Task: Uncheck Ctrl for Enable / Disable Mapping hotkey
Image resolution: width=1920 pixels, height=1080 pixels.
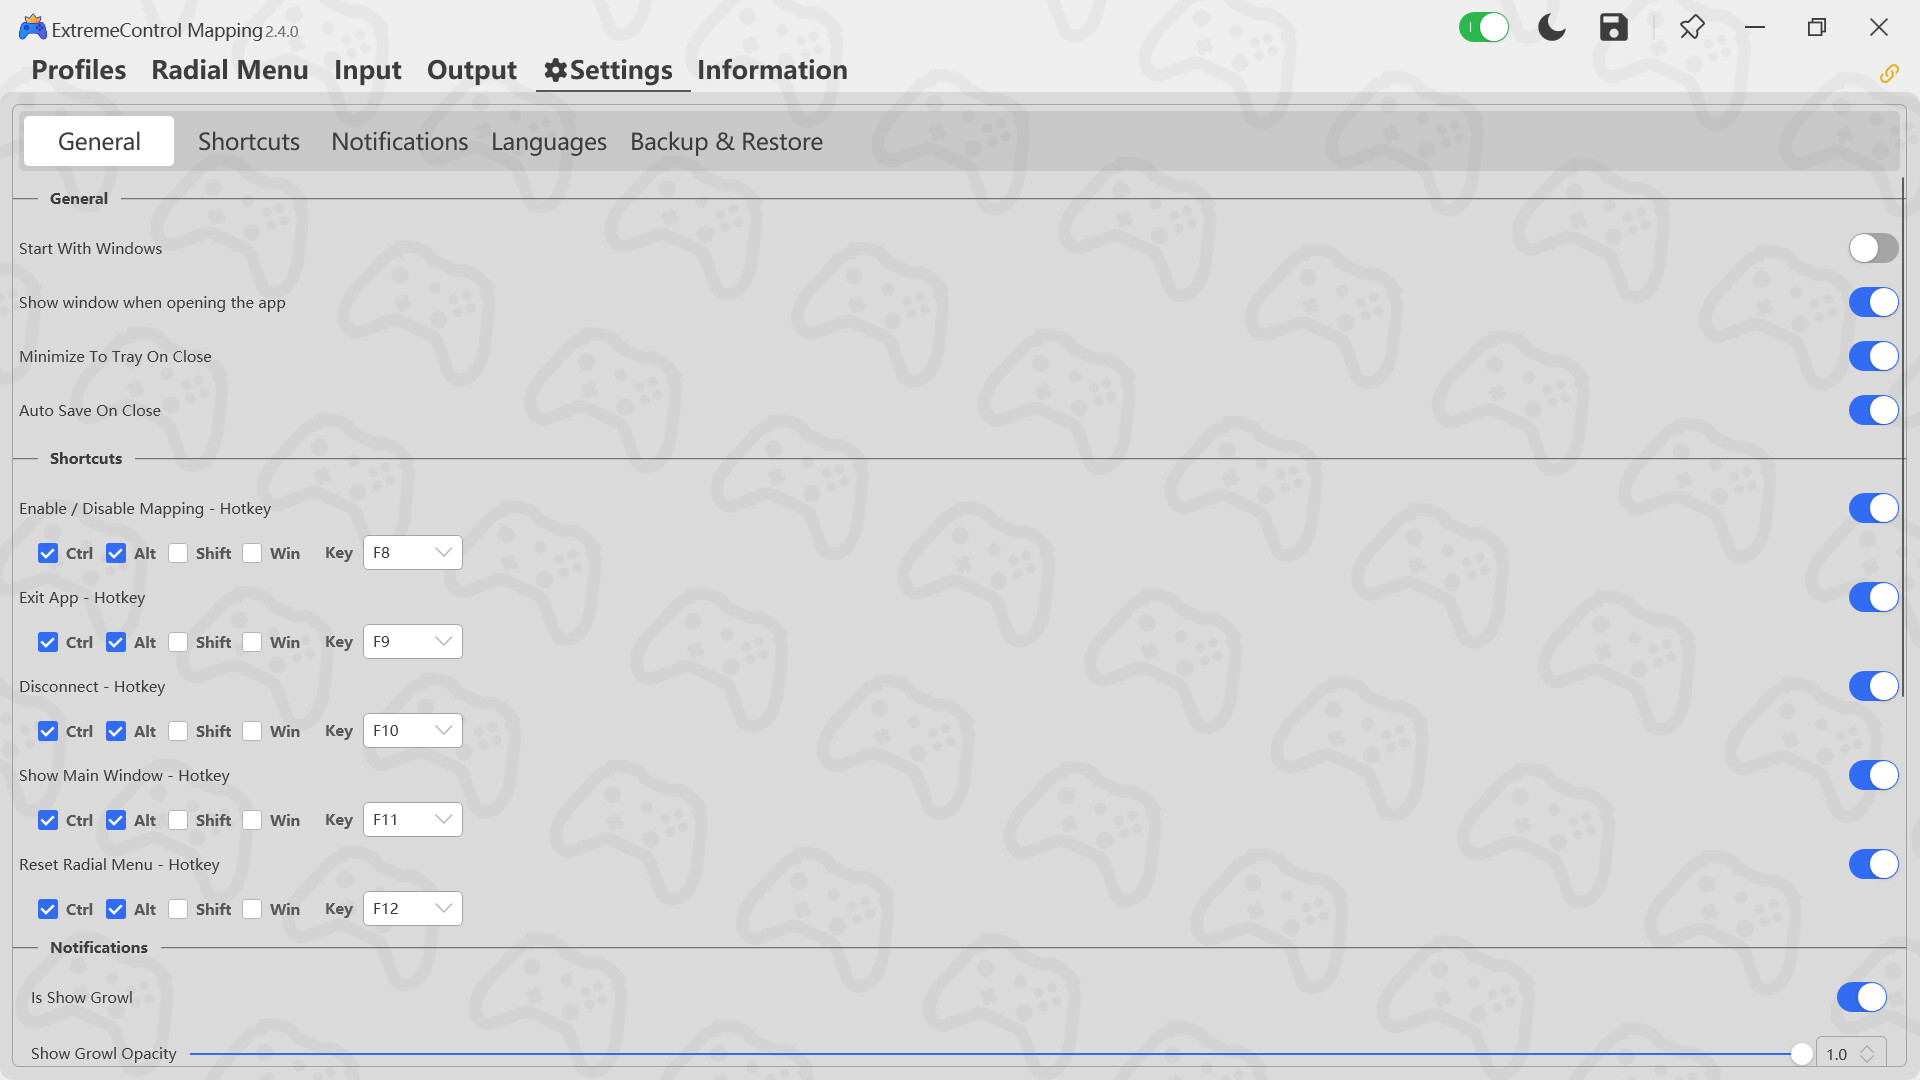Action: point(48,553)
